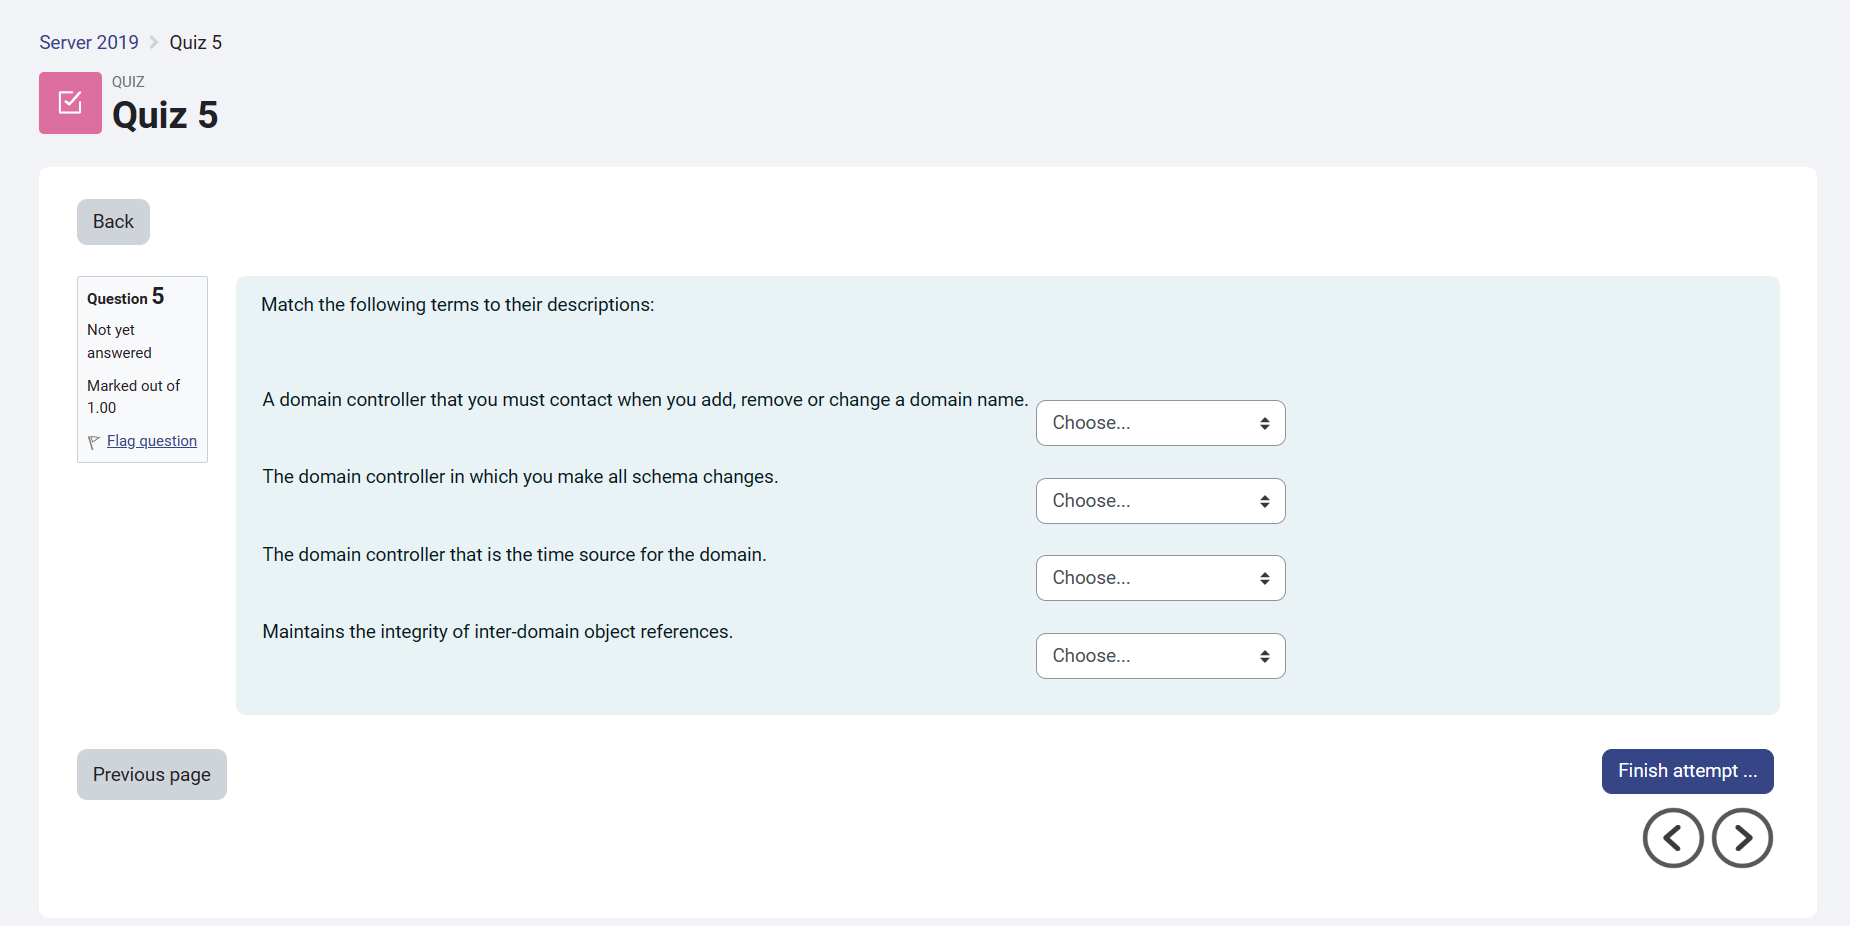
Task: Click the Quiz 5 breadcrumb link
Action: (x=195, y=42)
